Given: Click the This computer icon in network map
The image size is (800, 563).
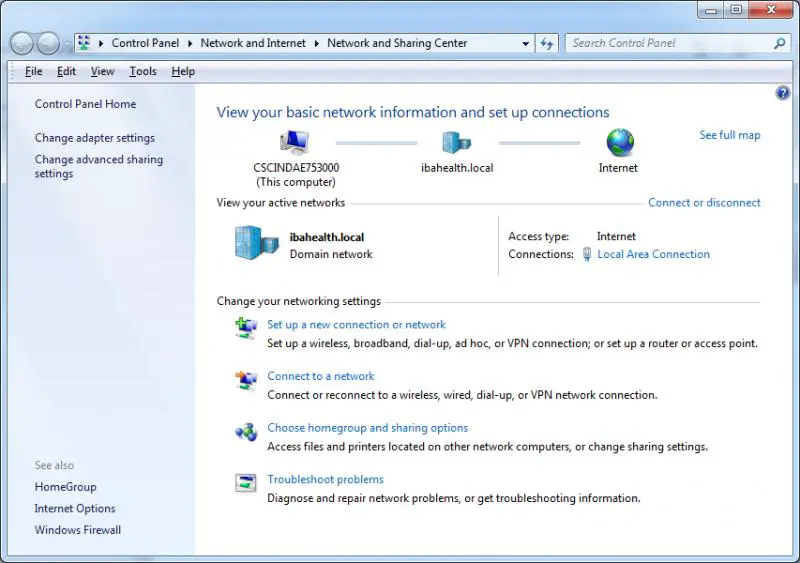Looking at the screenshot, I should pos(294,142).
